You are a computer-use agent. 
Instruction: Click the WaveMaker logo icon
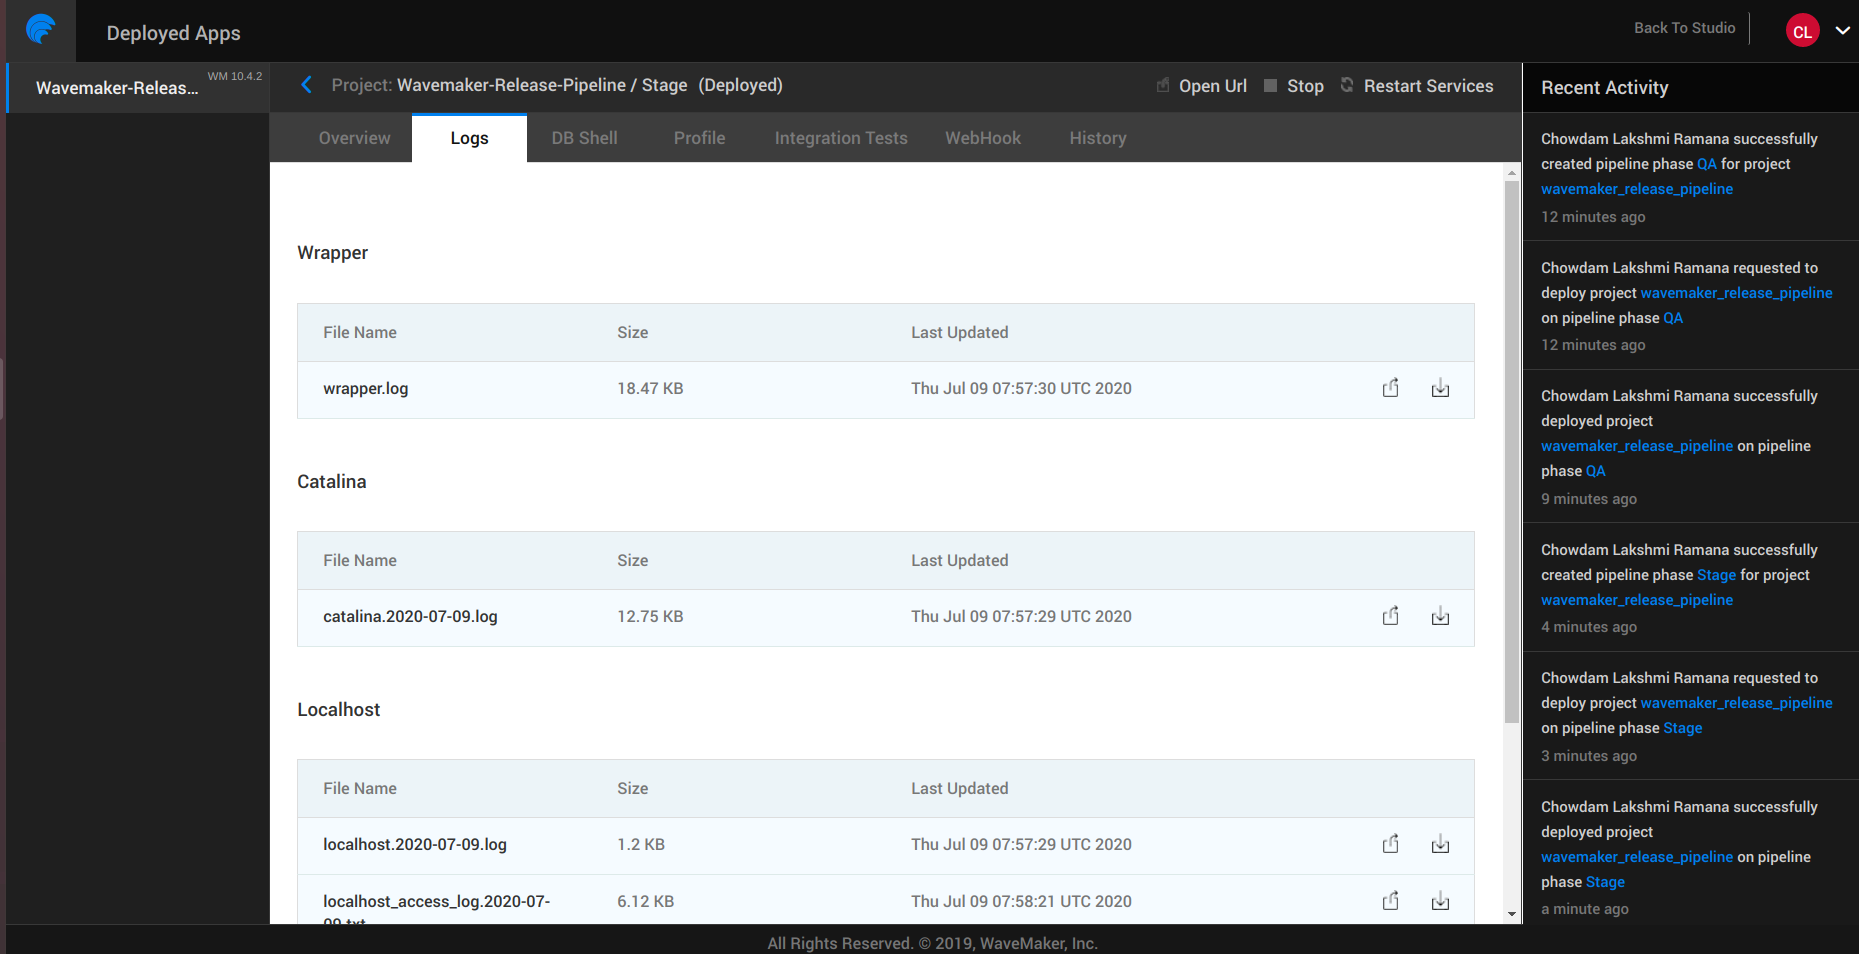point(40,30)
